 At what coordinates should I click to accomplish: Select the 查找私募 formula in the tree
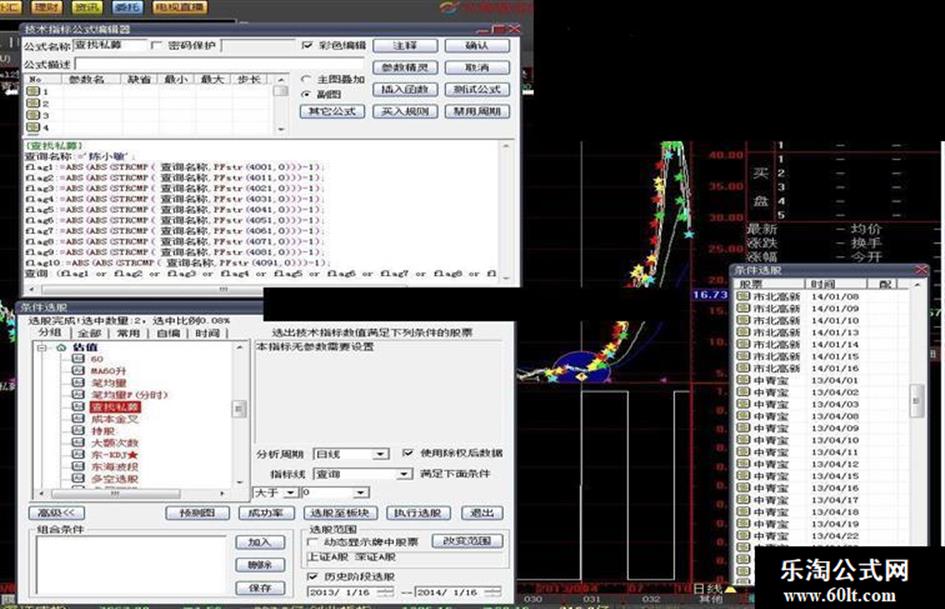116,407
